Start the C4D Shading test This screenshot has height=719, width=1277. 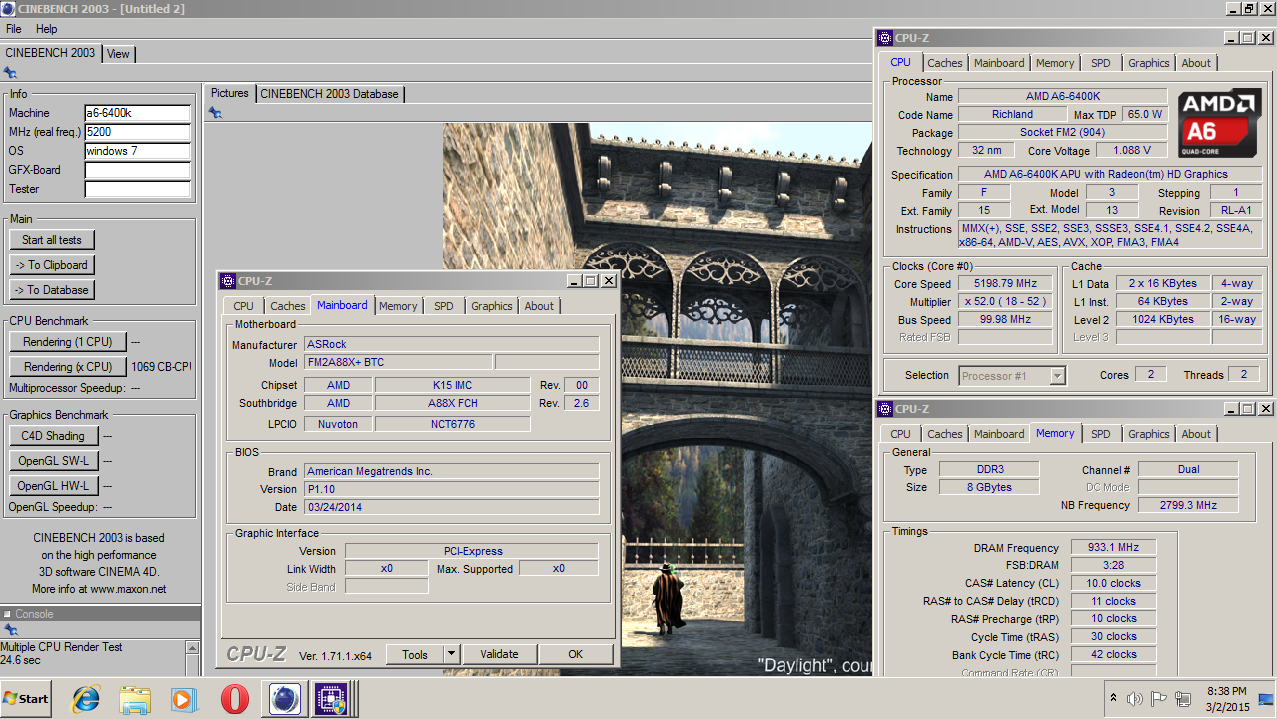[x=54, y=436]
